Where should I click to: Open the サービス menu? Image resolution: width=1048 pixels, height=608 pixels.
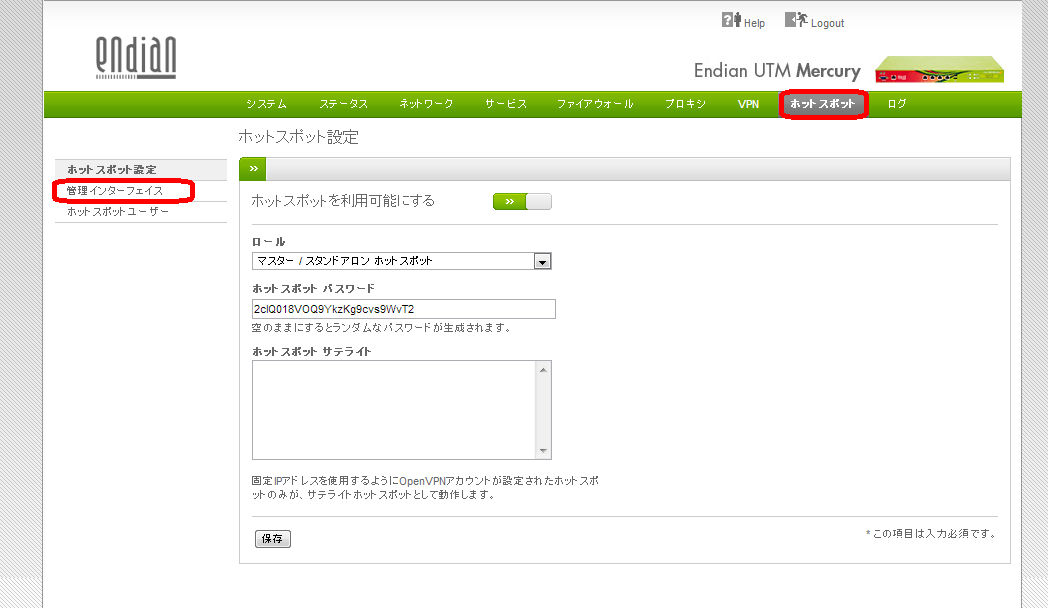[x=506, y=104]
